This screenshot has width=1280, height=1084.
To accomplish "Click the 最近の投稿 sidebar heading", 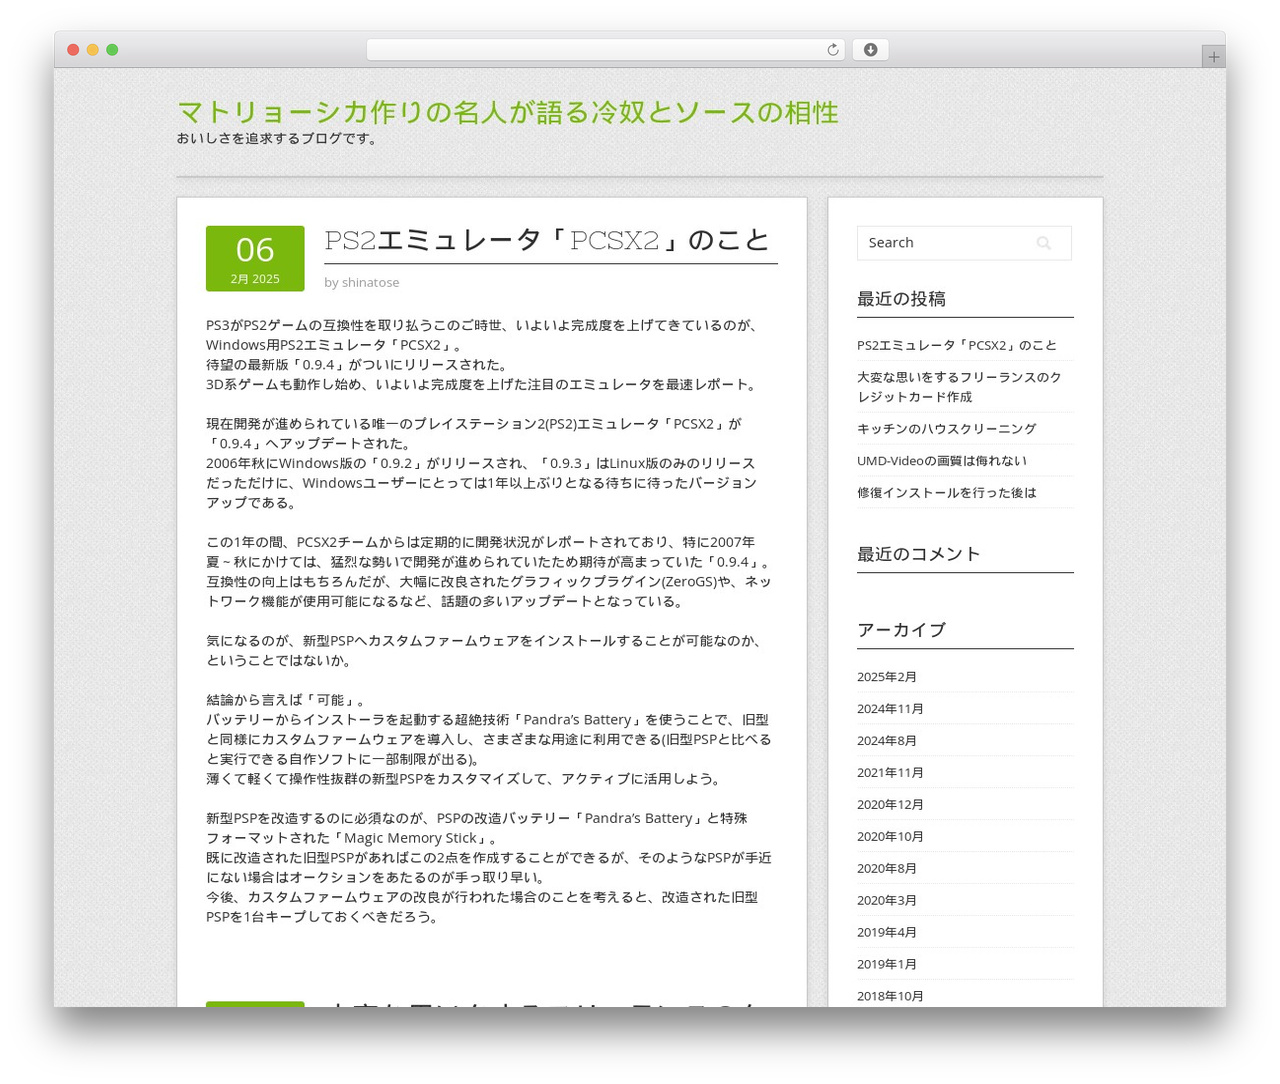I will click(x=901, y=299).
